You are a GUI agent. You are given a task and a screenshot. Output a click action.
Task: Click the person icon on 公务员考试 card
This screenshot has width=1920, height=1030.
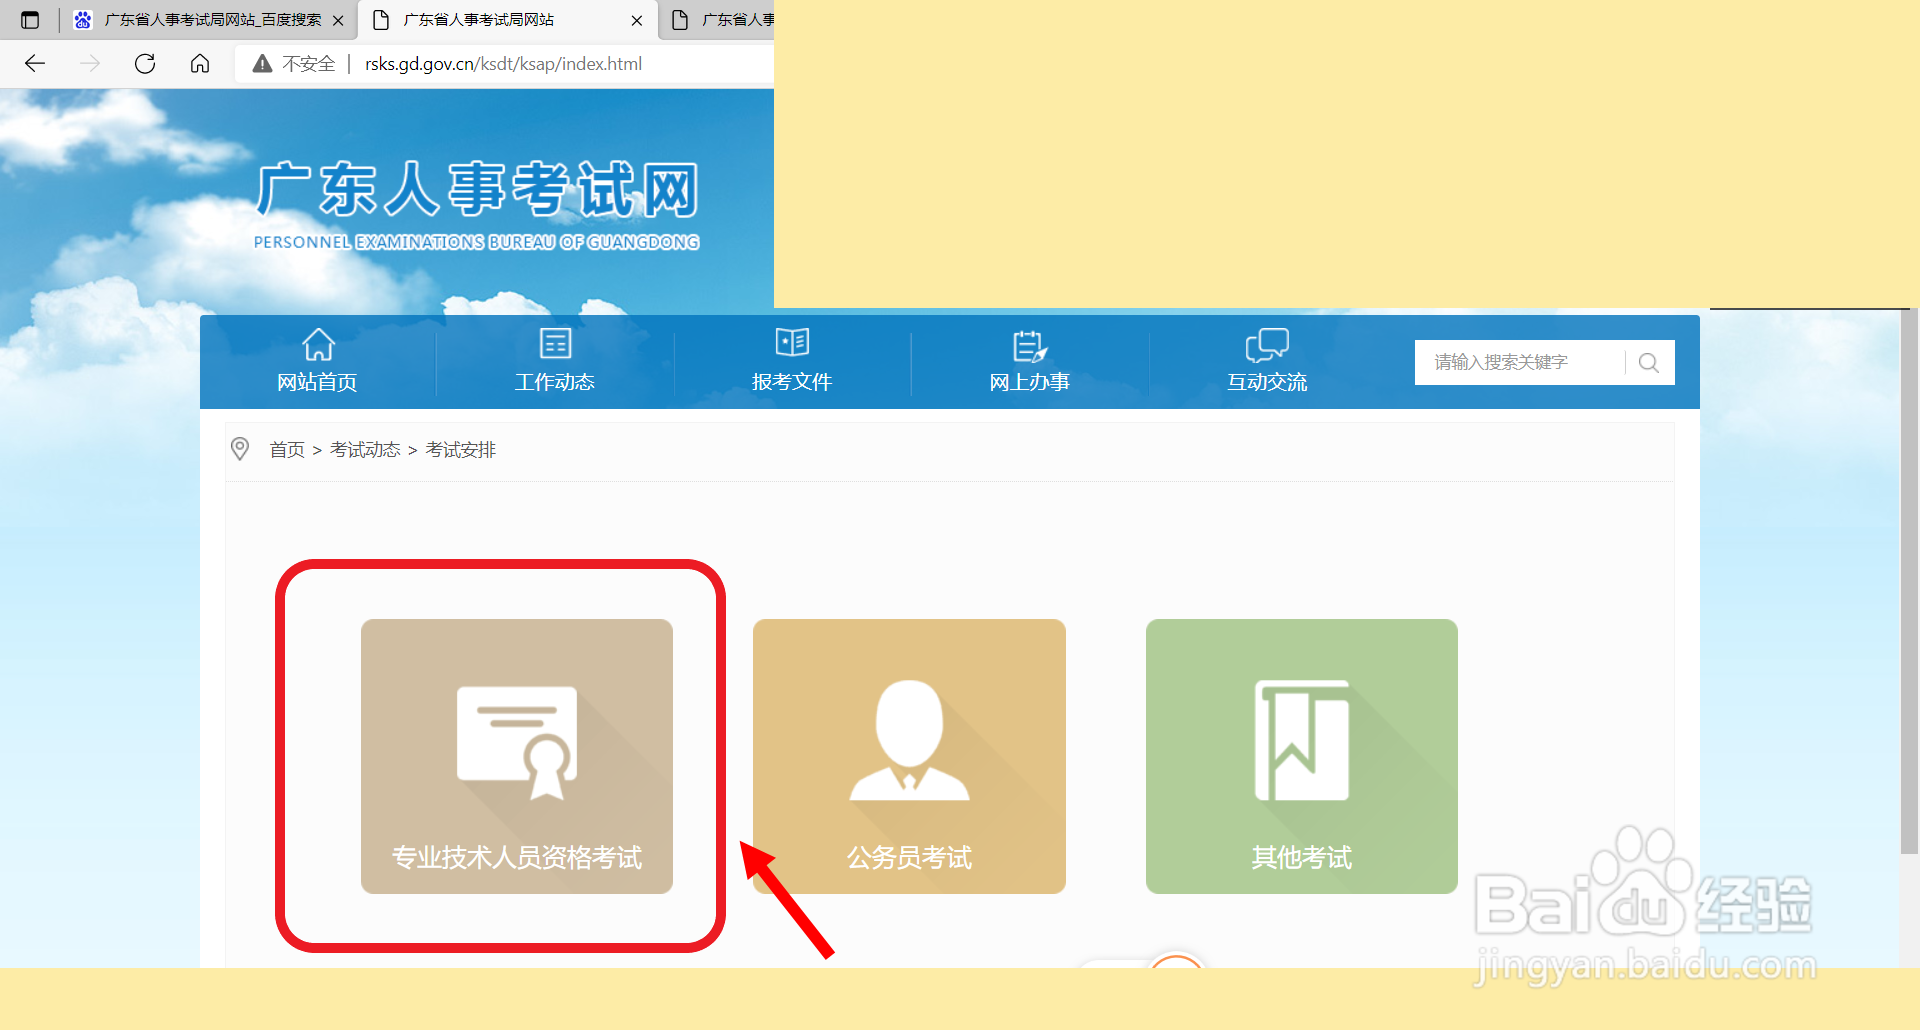point(909,740)
